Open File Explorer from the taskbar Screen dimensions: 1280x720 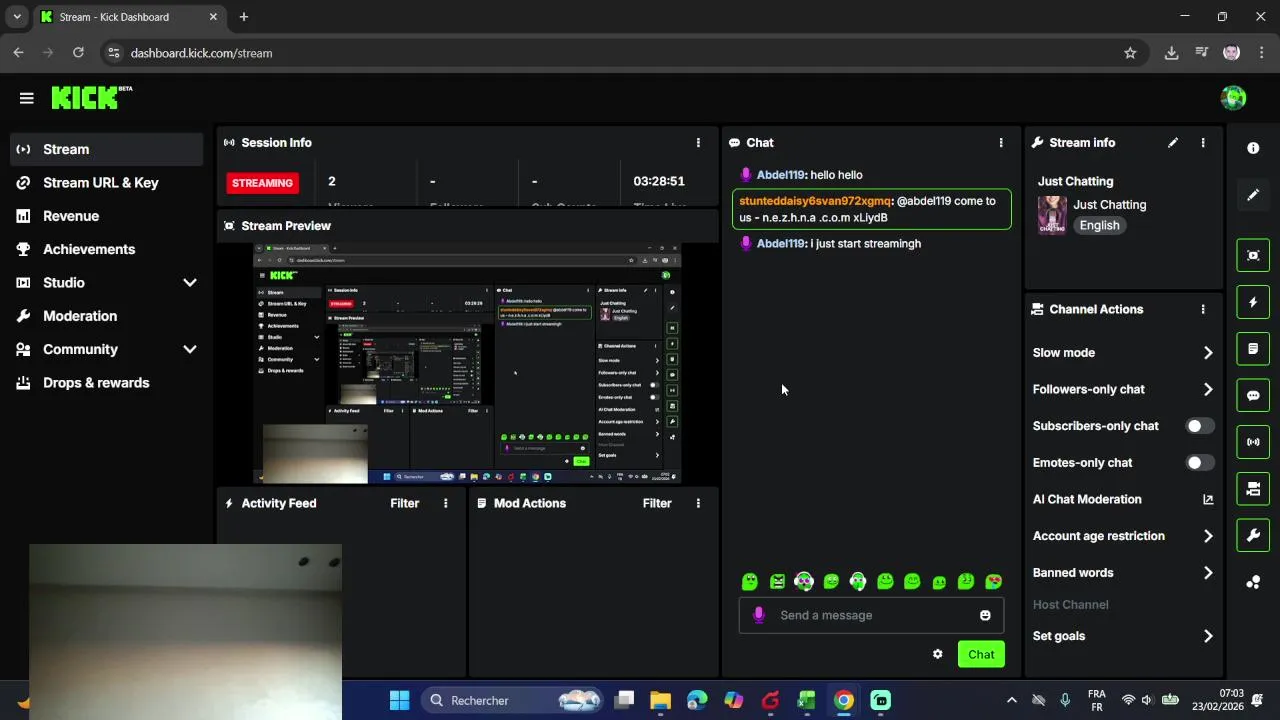(660, 700)
